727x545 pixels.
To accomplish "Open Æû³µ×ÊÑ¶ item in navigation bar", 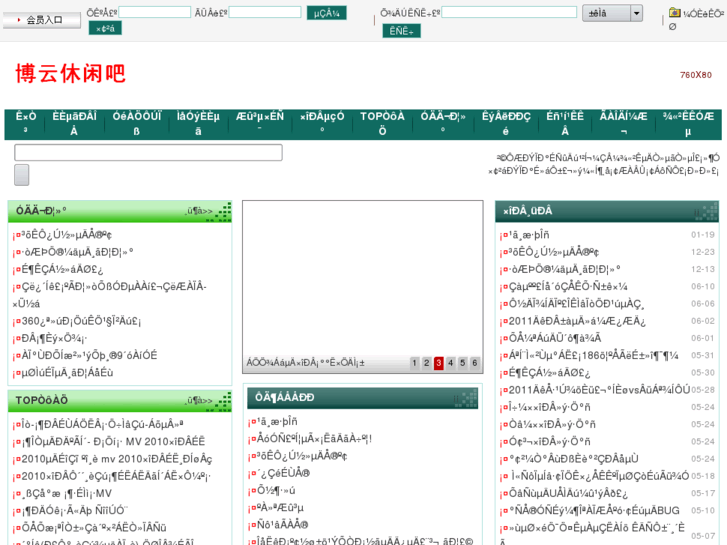I will coord(260,123).
